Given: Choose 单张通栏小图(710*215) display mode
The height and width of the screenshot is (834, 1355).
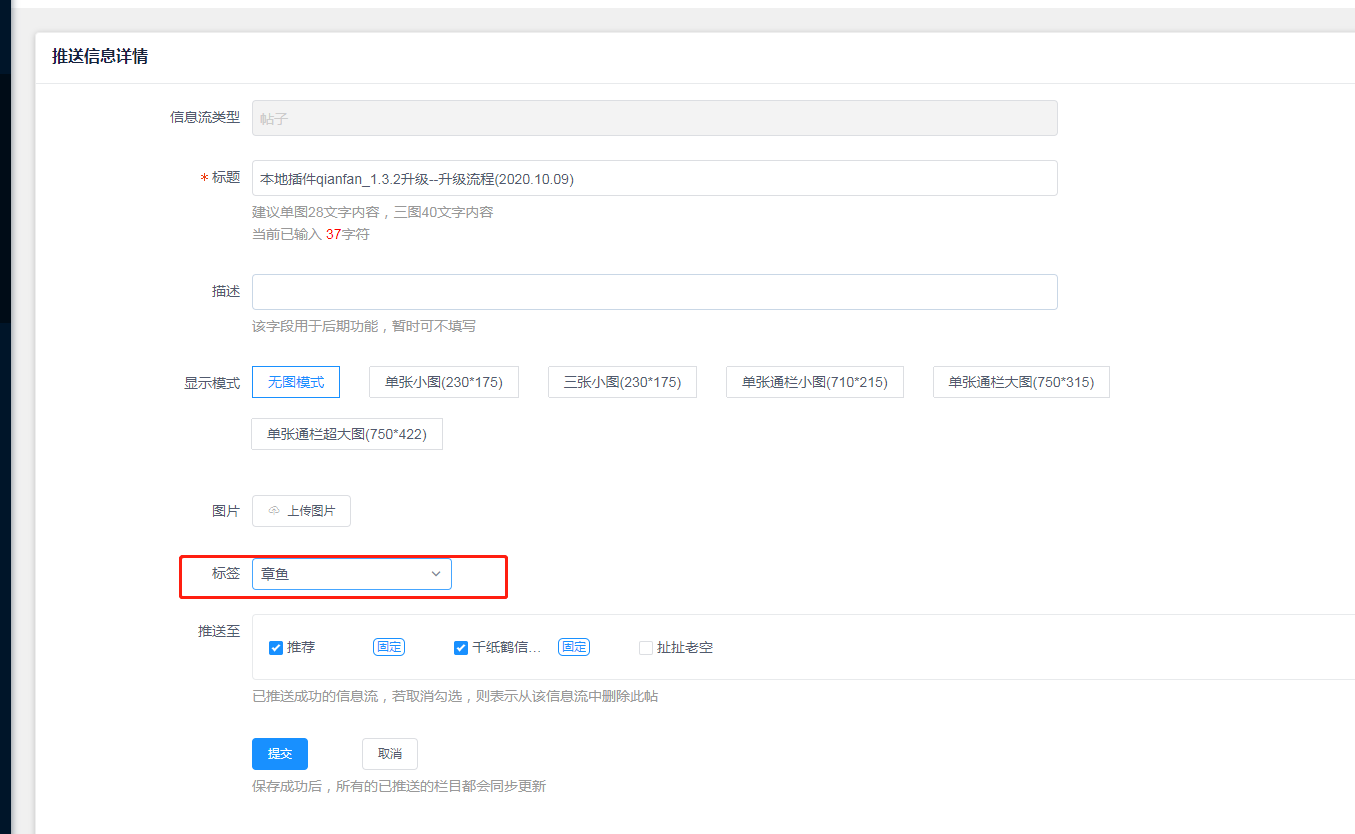Looking at the screenshot, I should 815,382.
